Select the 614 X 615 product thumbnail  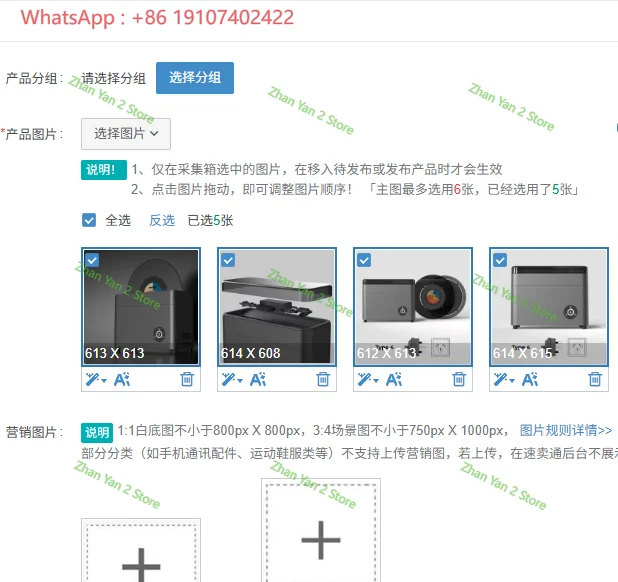(x=549, y=307)
